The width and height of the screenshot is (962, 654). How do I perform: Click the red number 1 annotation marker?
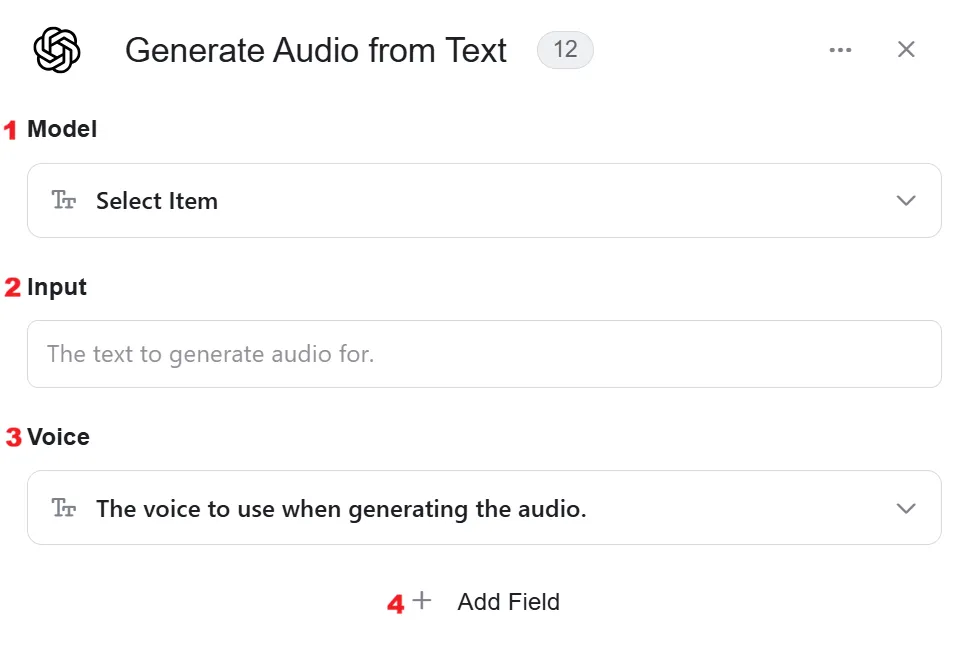(x=10, y=130)
